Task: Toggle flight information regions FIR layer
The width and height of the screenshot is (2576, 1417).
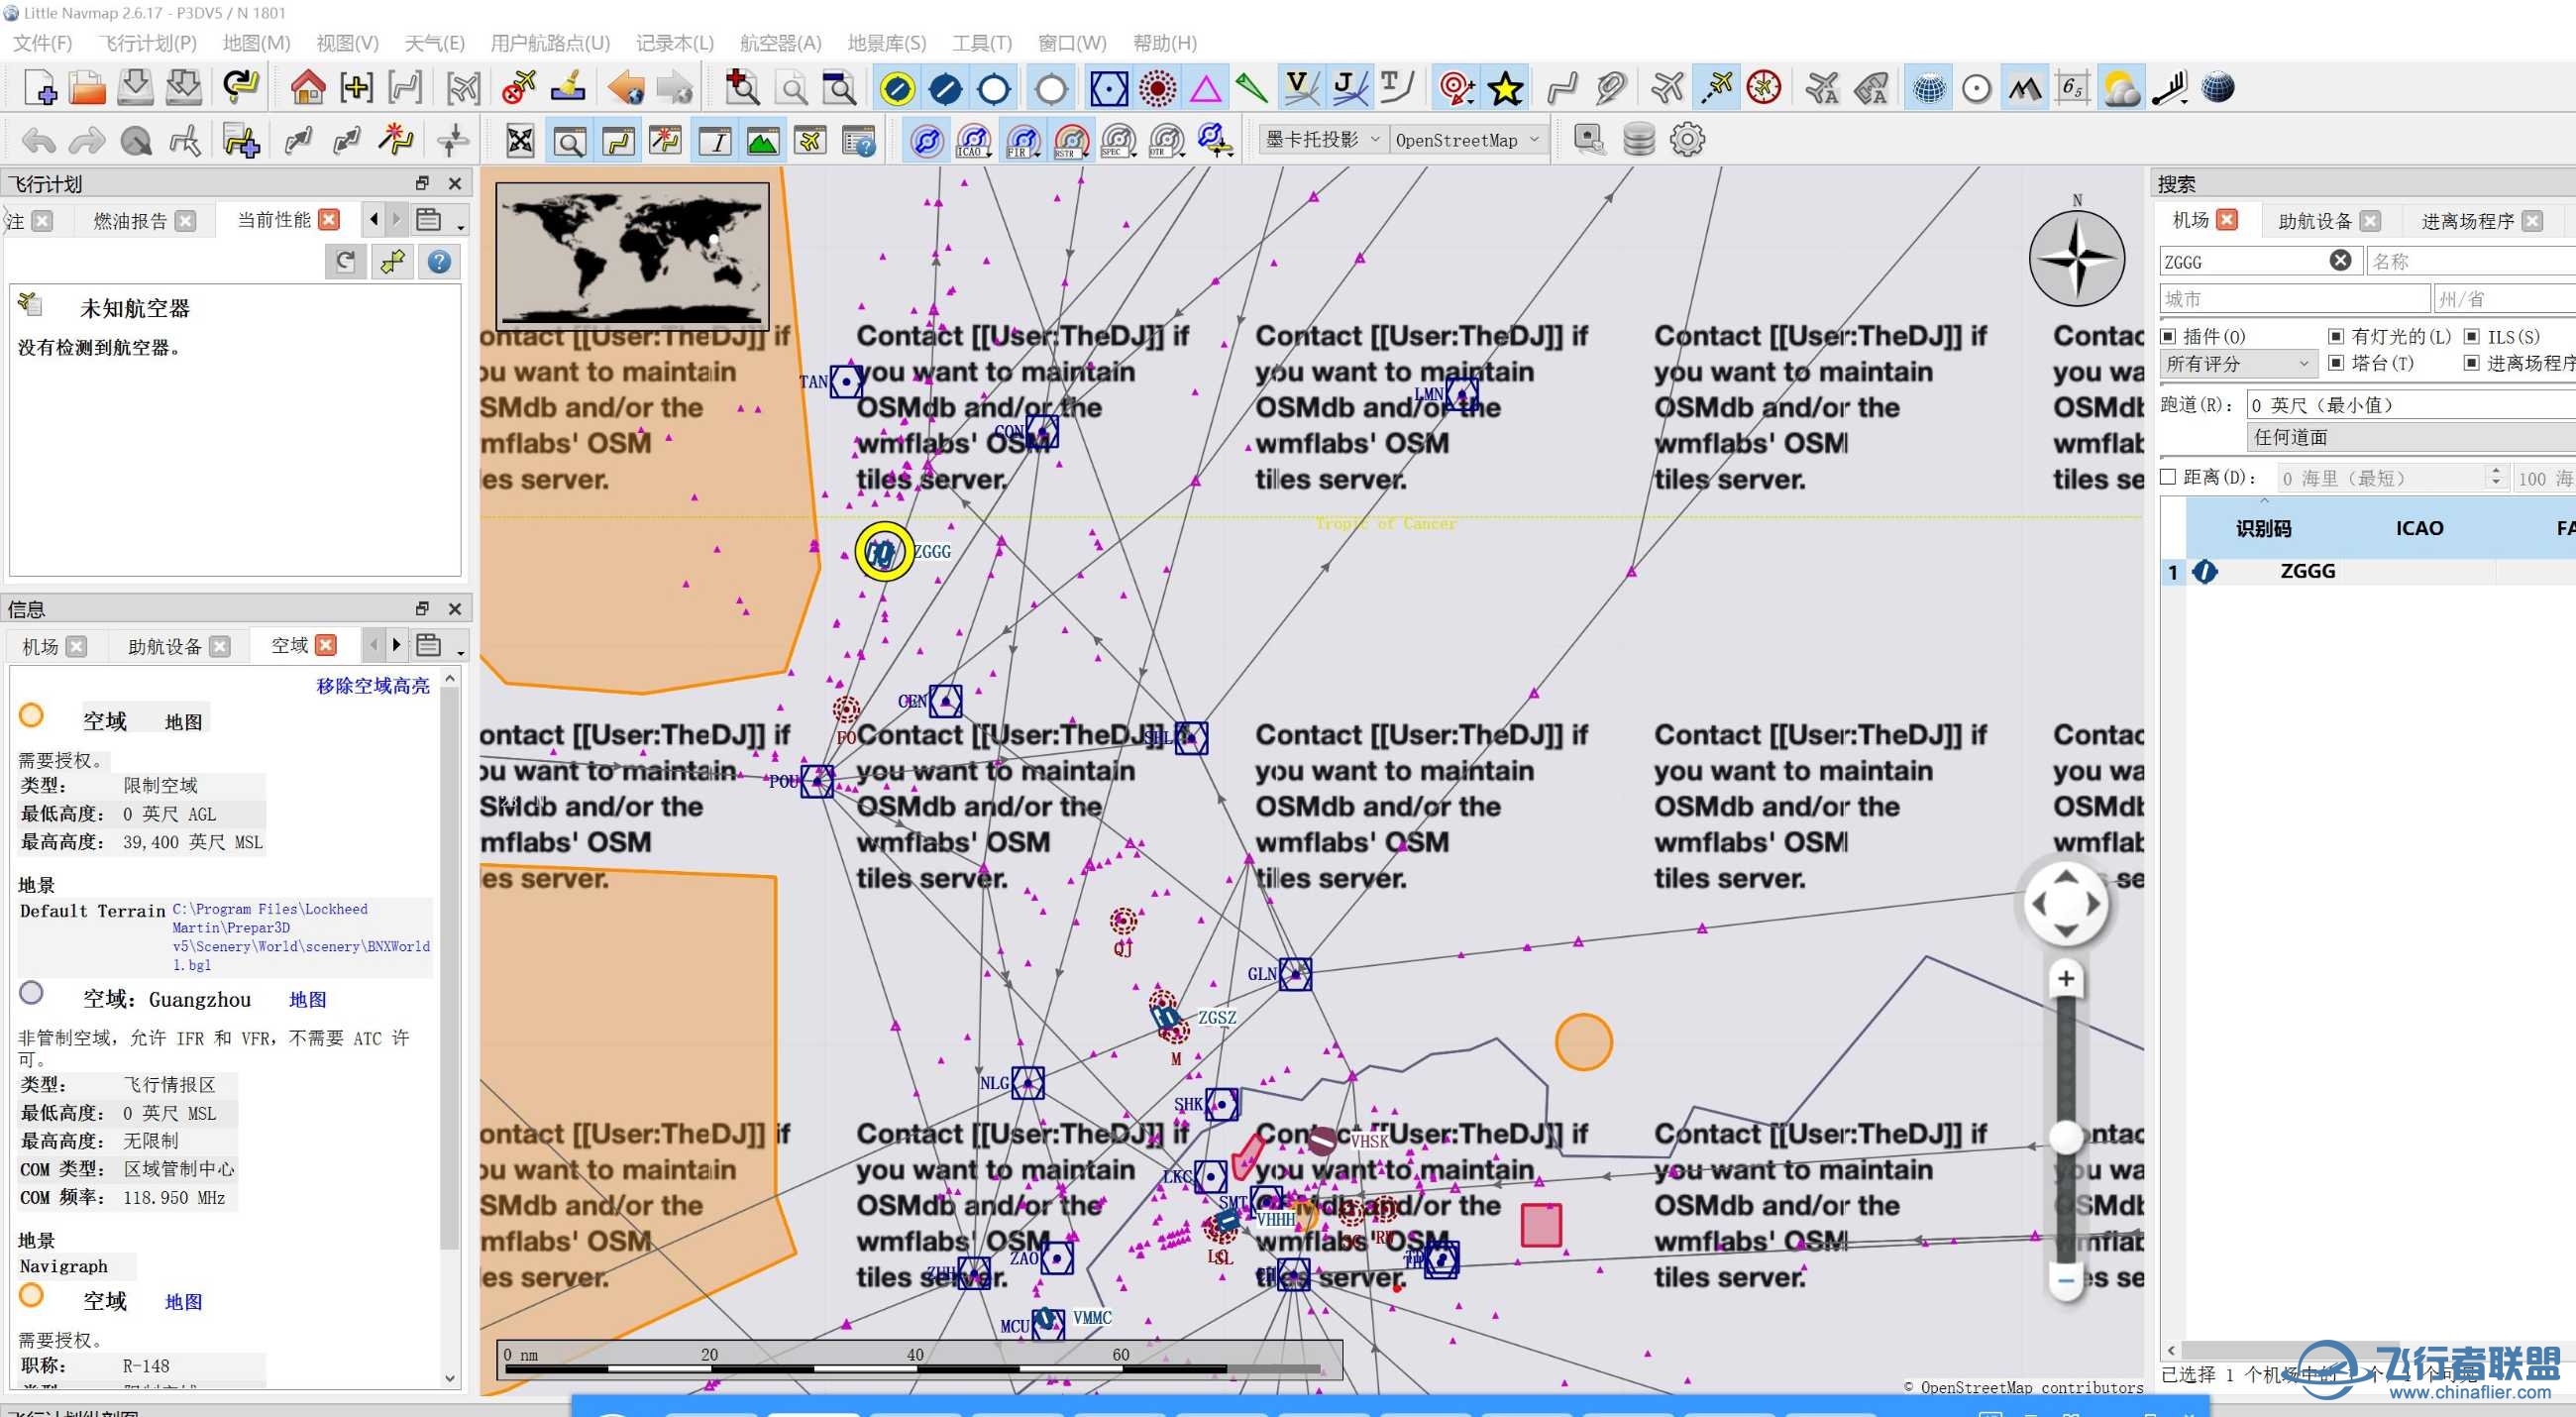Action: 1022,140
